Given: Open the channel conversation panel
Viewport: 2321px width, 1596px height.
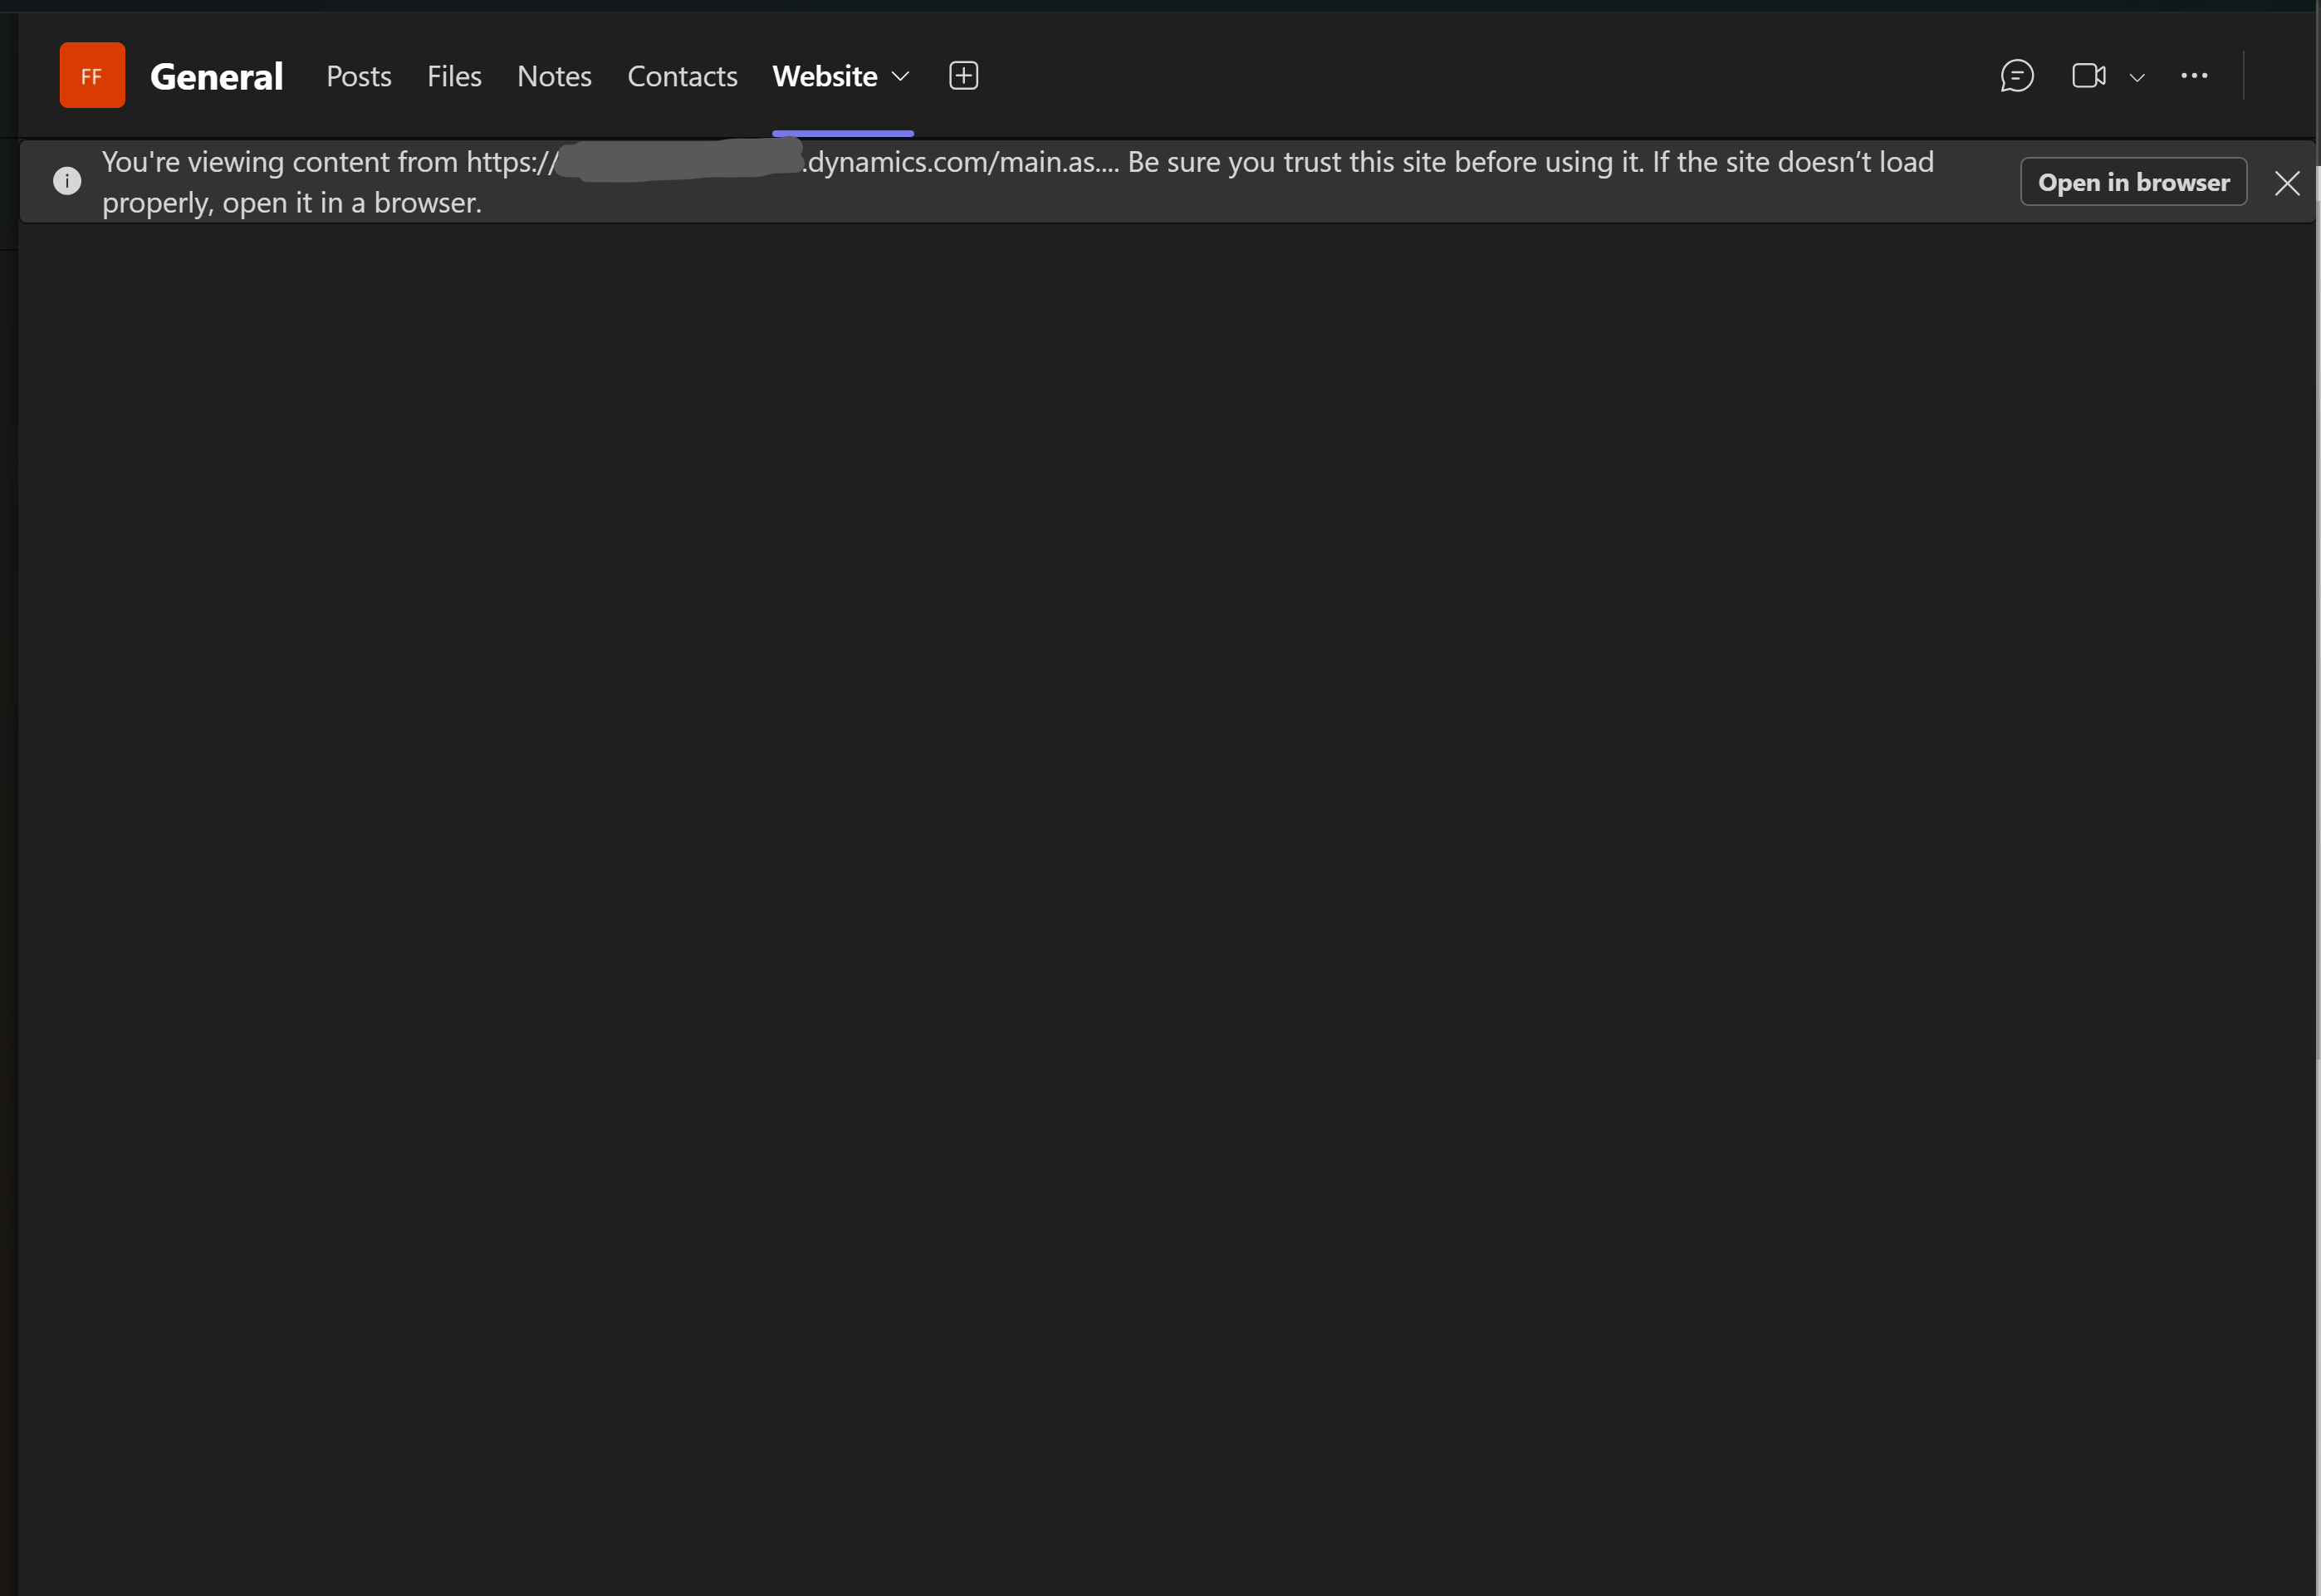Looking at the screenshot, I should (2016, 75).
